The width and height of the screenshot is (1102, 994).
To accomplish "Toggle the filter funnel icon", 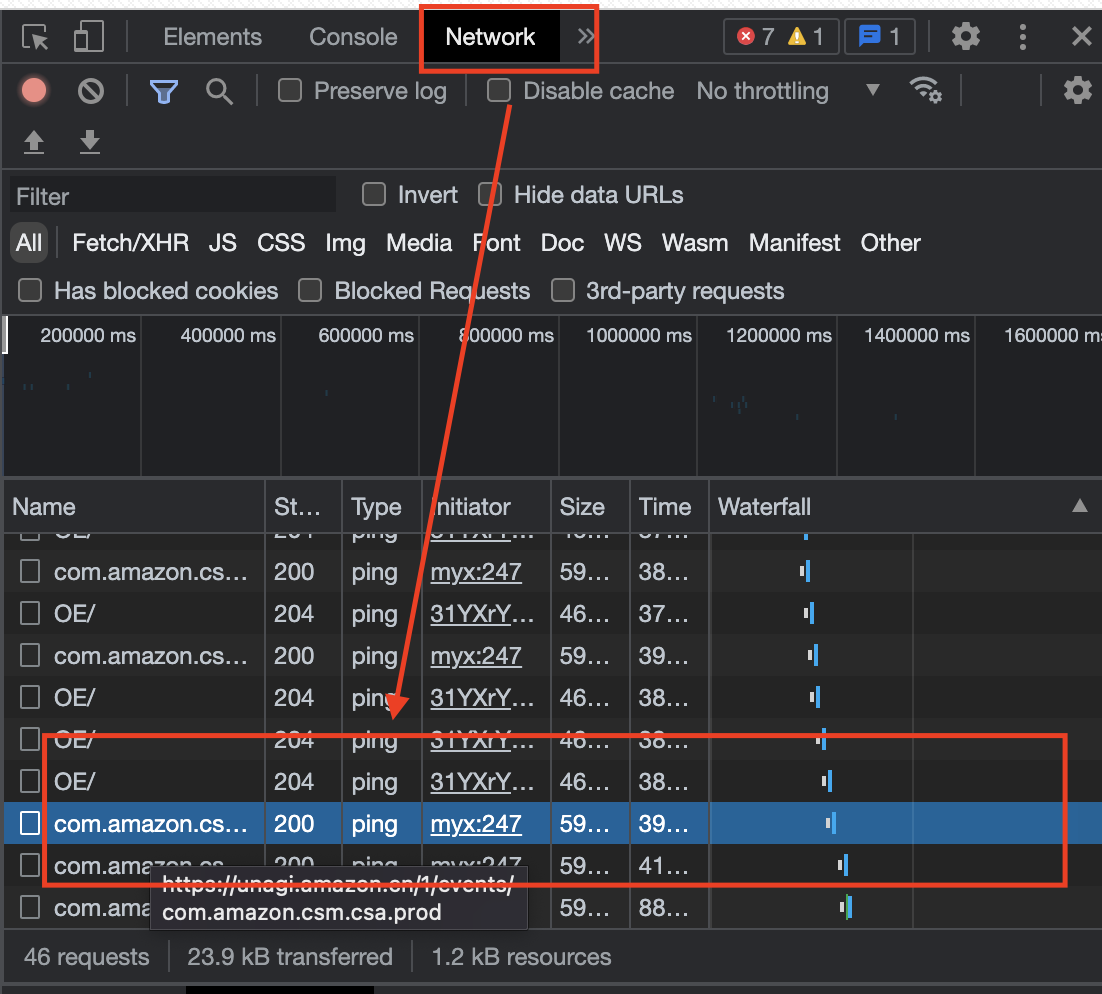I will tap(164, 91).
